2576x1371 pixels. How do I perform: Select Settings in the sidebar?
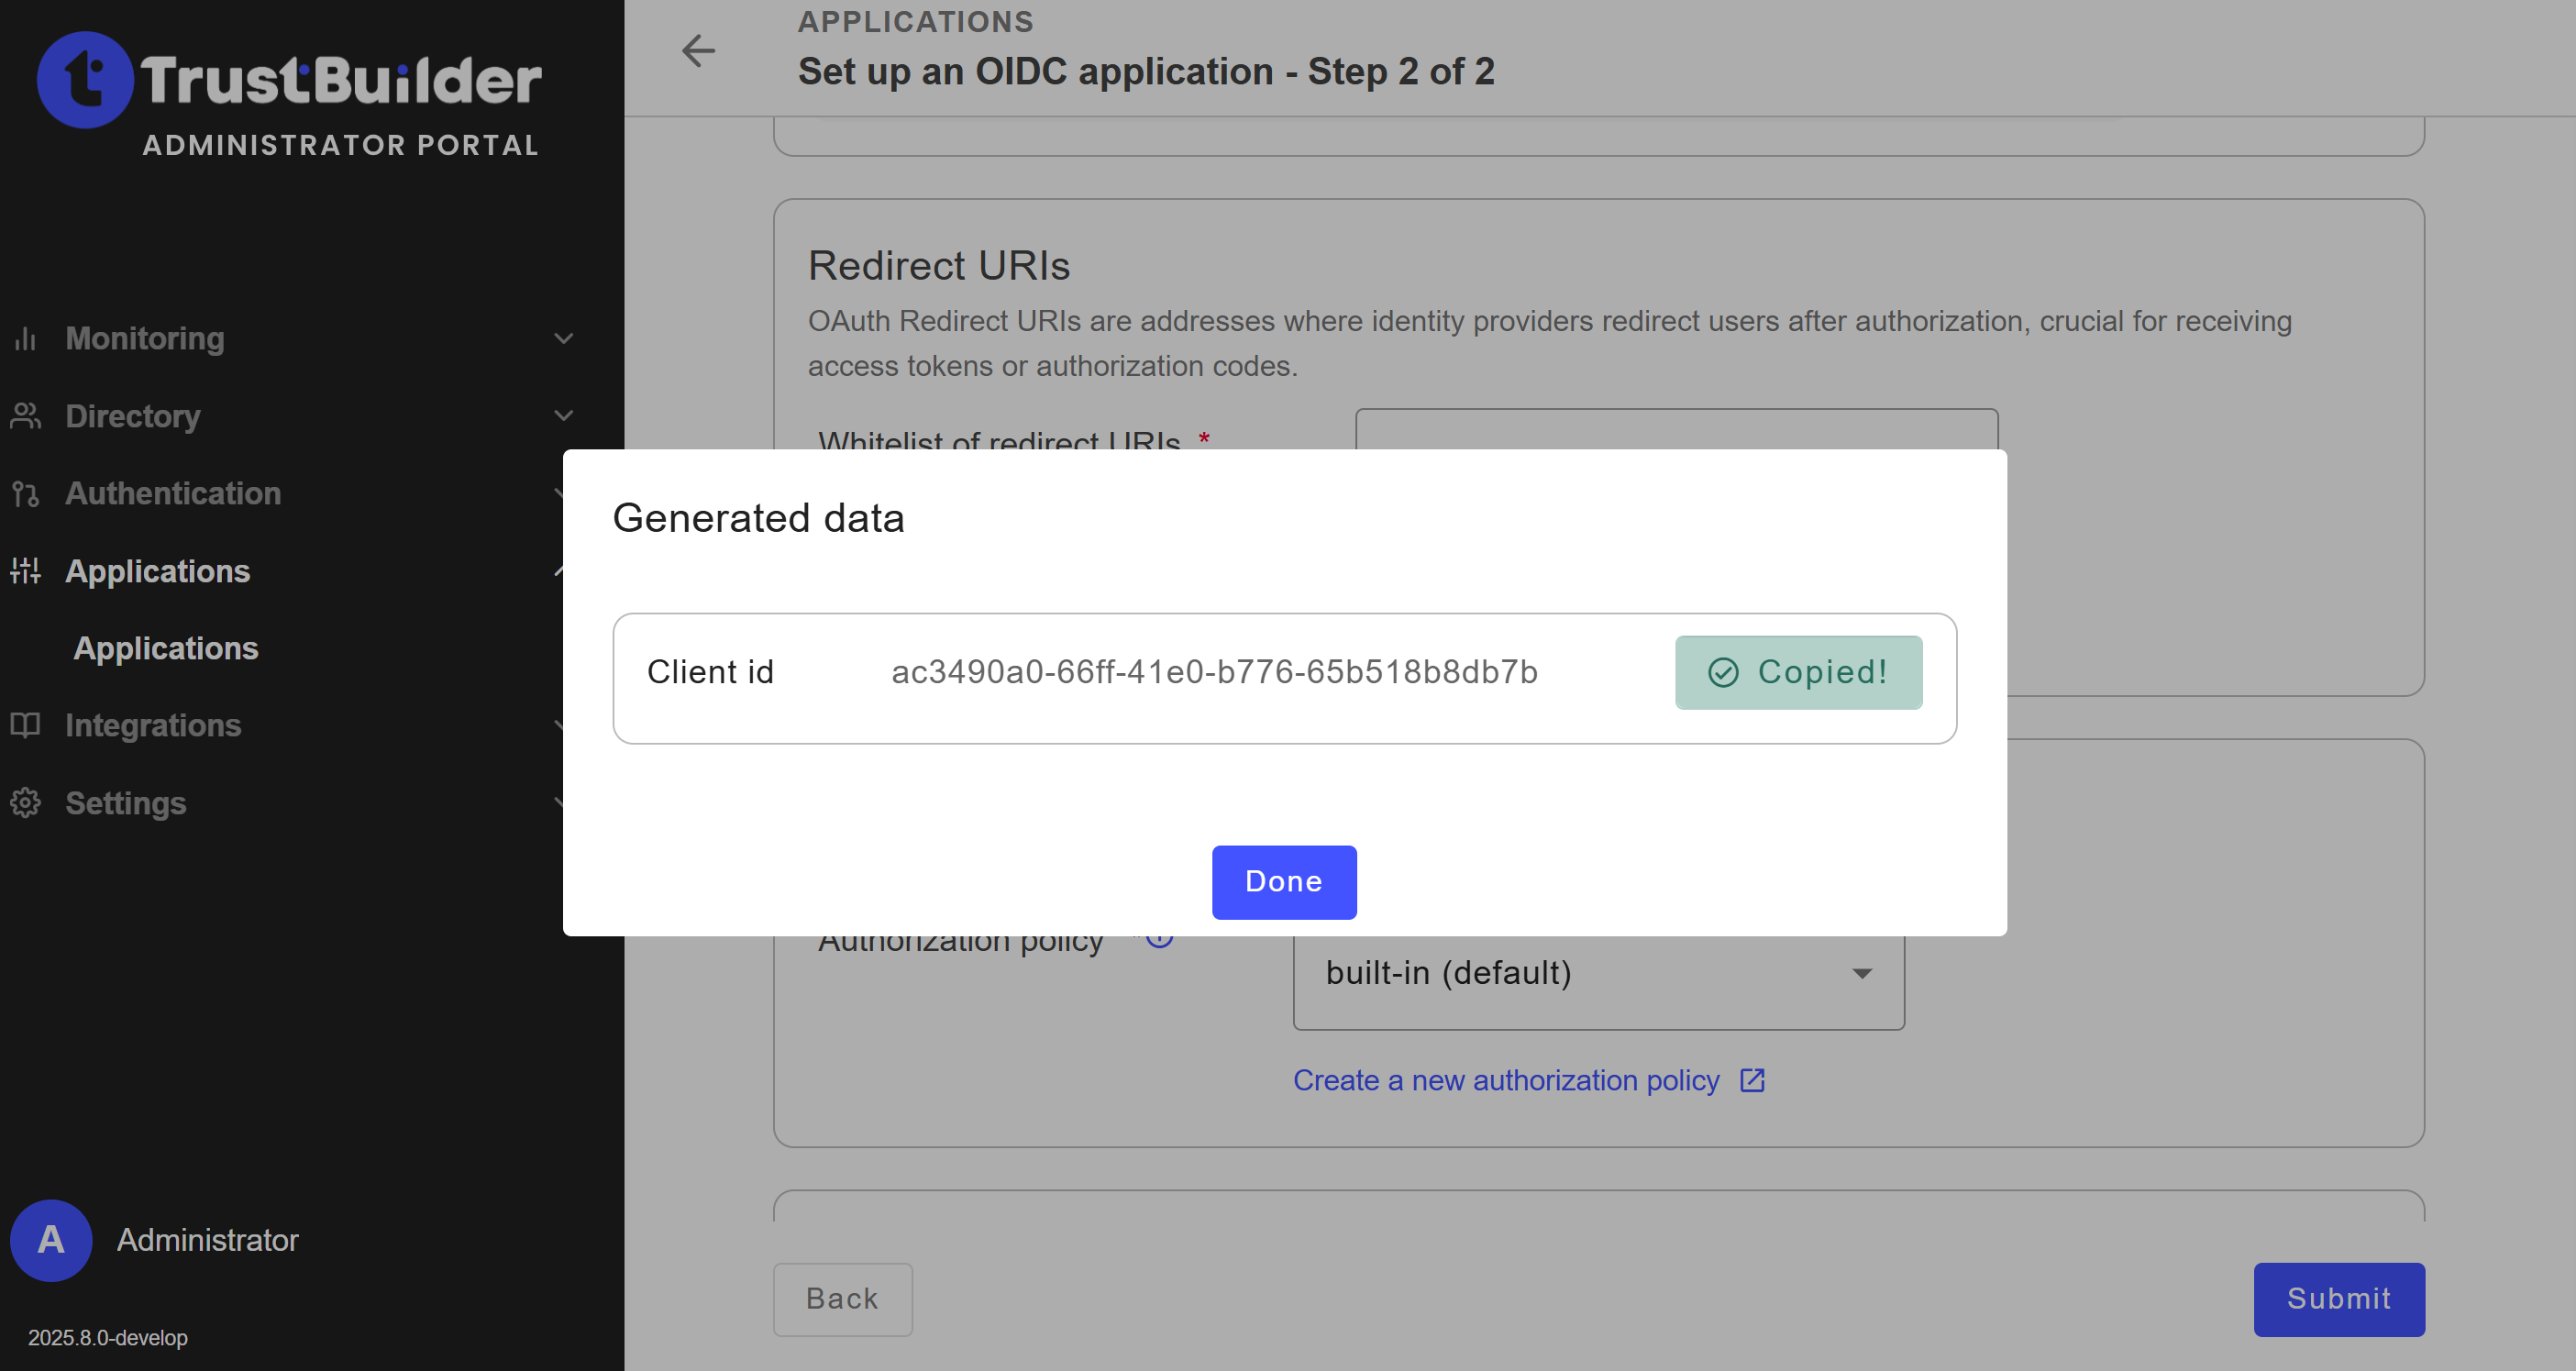126,803
